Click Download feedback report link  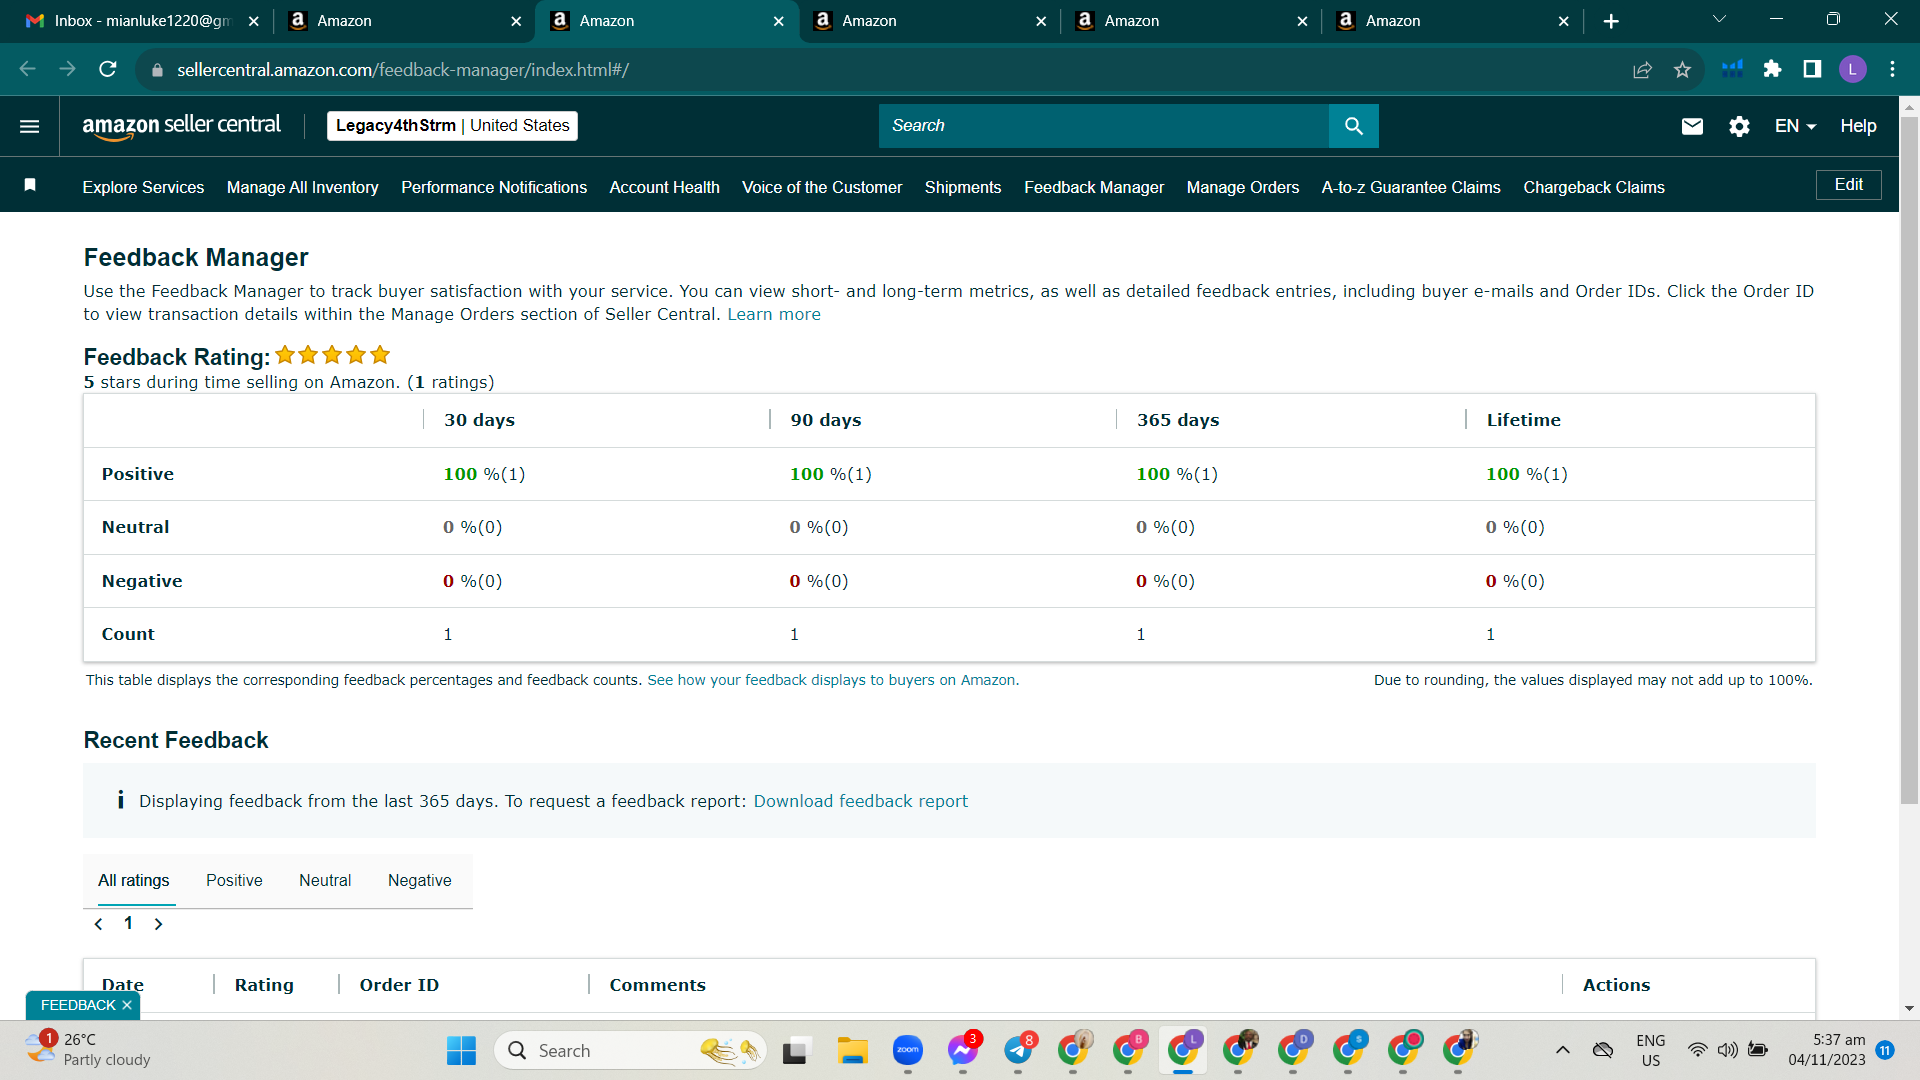point(861,801)
